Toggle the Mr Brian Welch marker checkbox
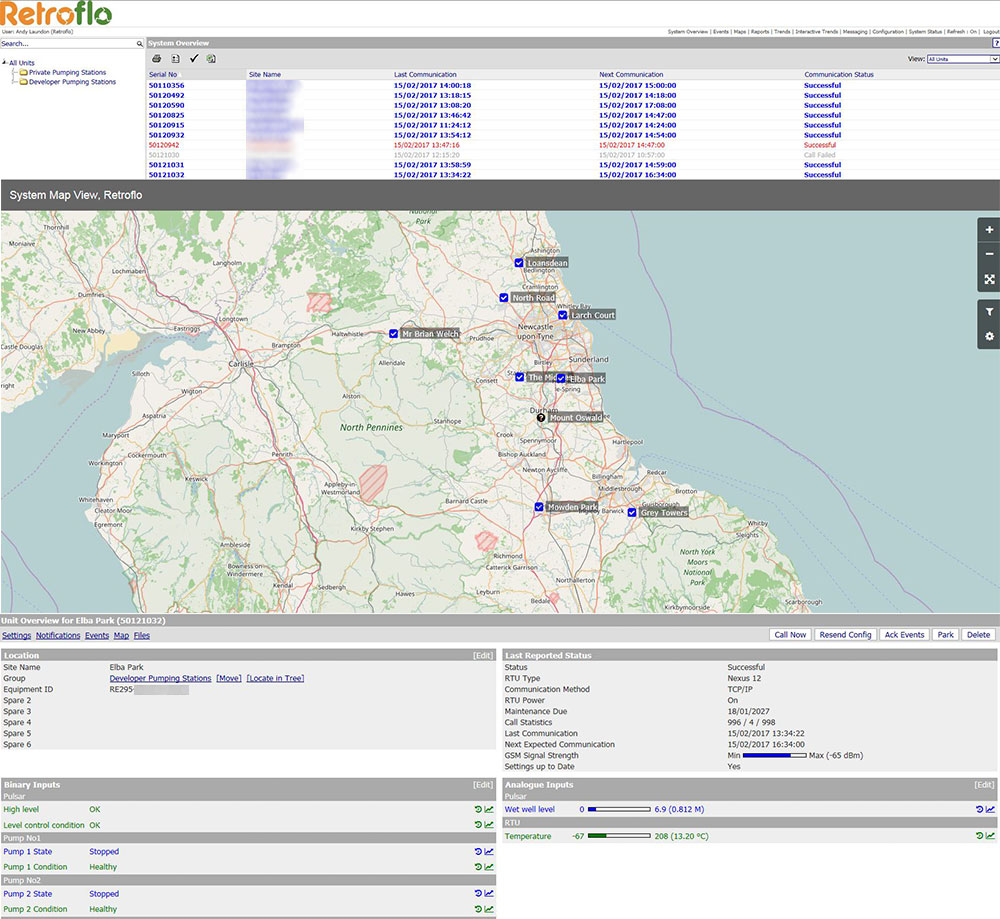Image resolution: width=1000 pixels, height=919 pixels. point(394,333)
